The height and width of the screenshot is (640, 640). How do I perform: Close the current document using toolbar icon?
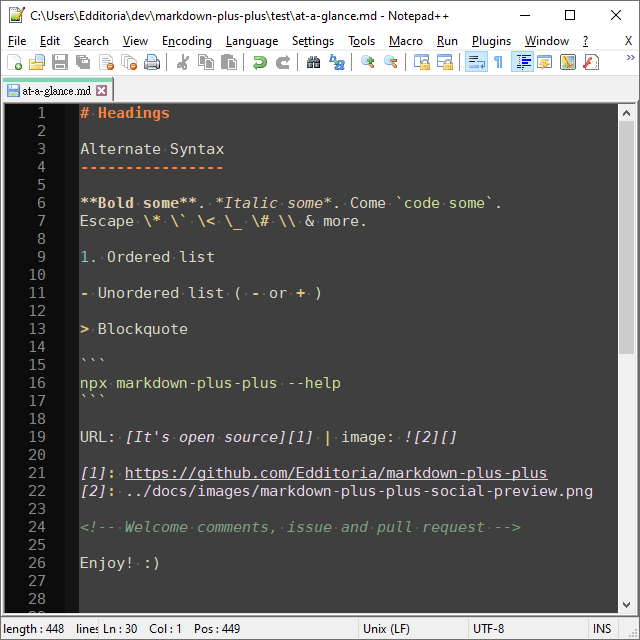coord(106,62)
